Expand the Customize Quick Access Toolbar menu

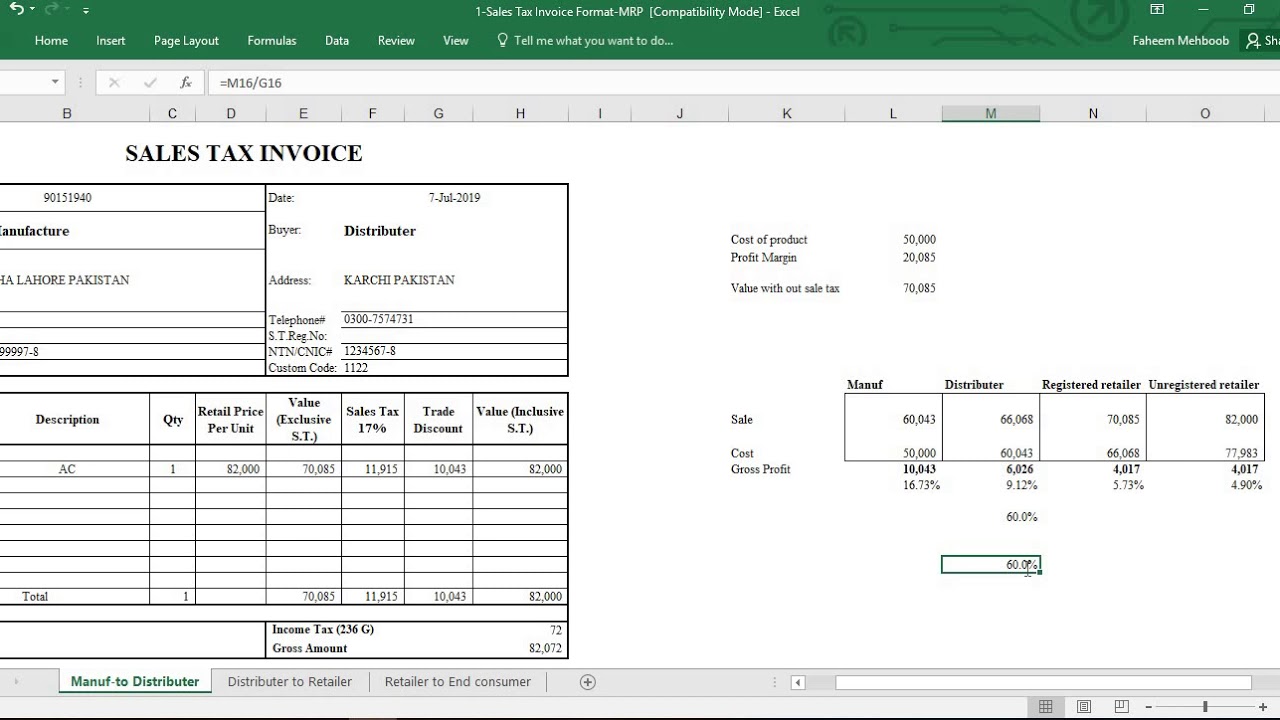tap(86, 11)
